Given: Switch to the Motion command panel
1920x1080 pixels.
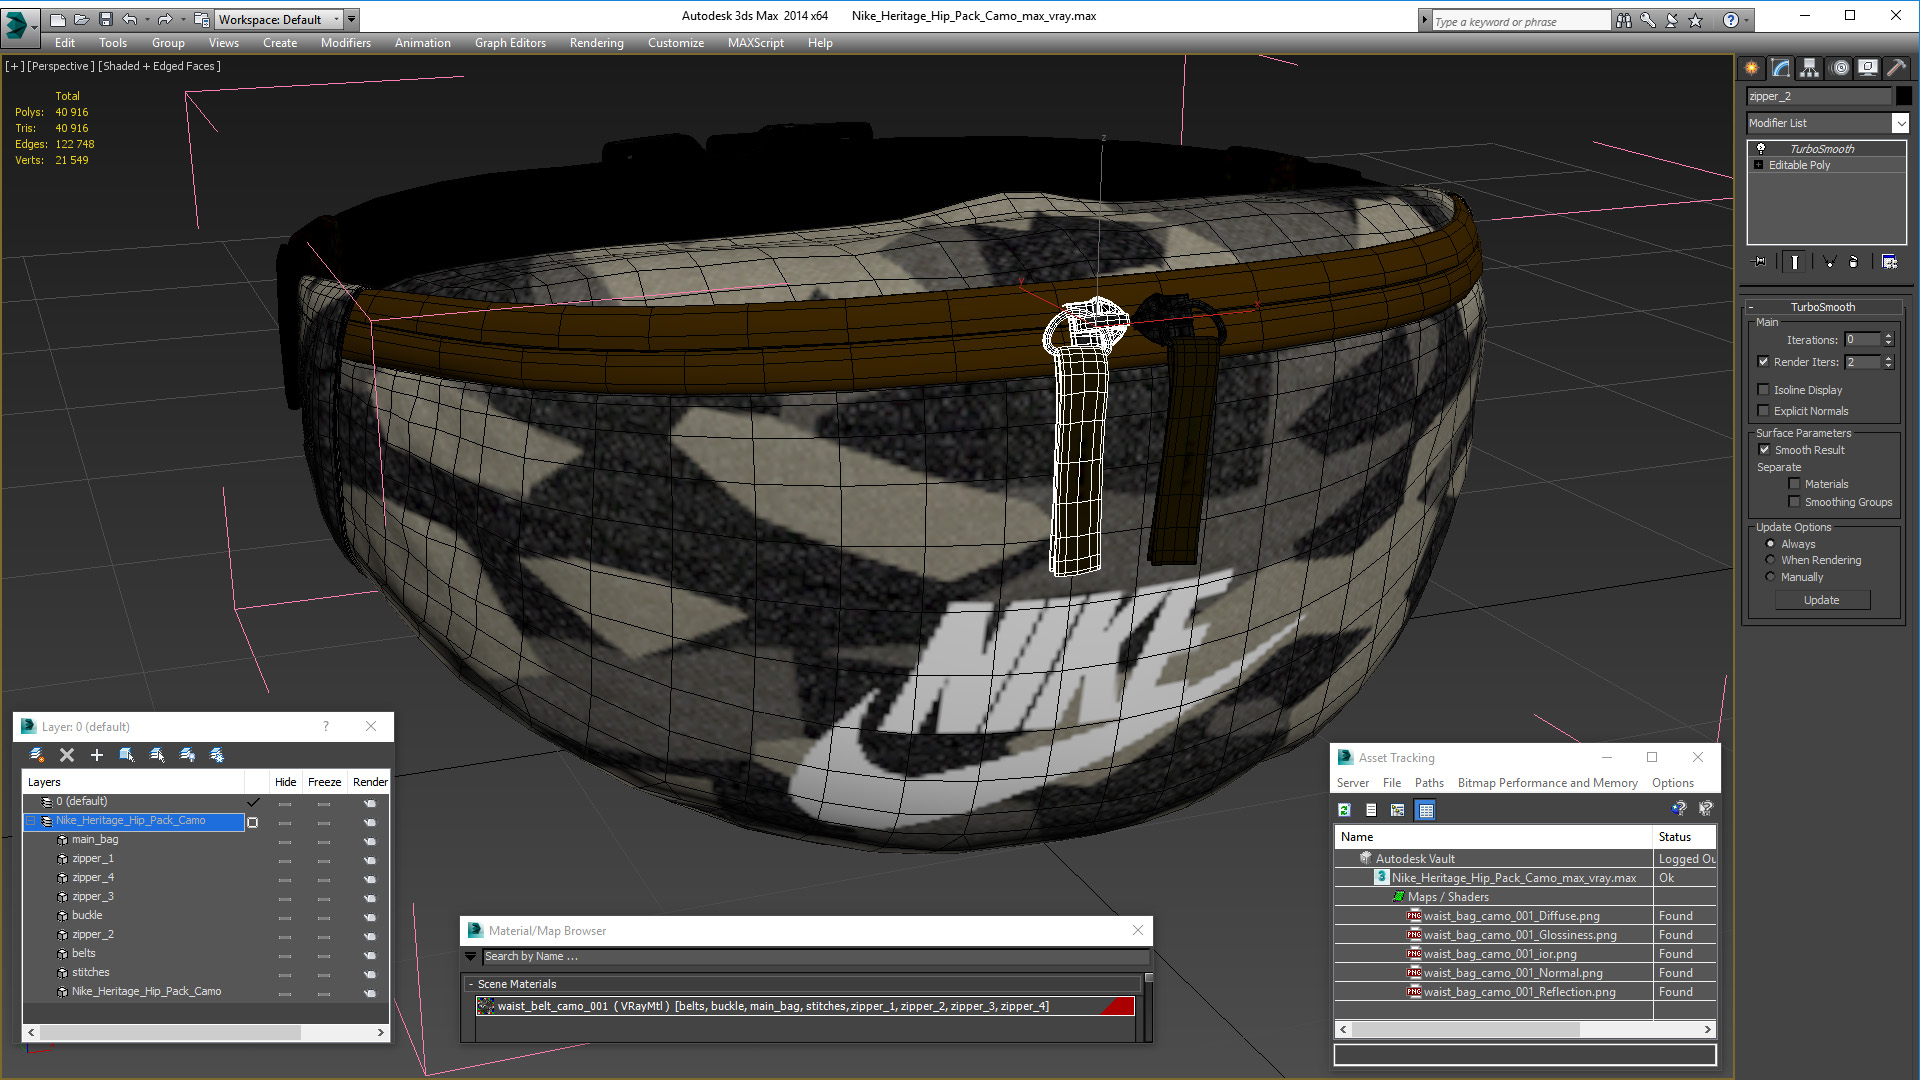Looking at the screenshot, I should click(1840, 68).
